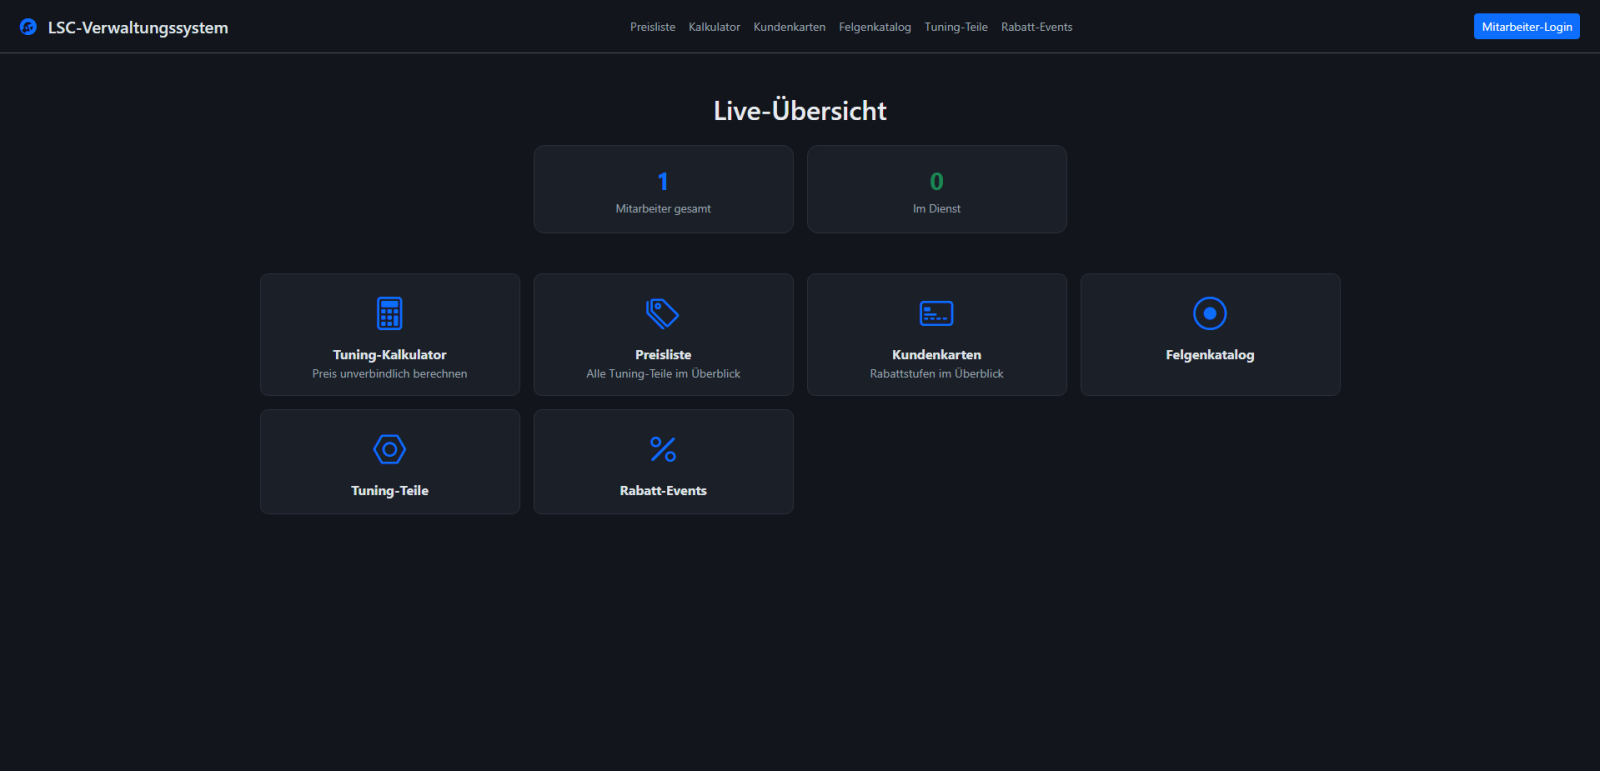The height and width of the screenshot is (771, 1600).
Task: Go to Kundenkarten in top navigation
Action: coord(790,27)
